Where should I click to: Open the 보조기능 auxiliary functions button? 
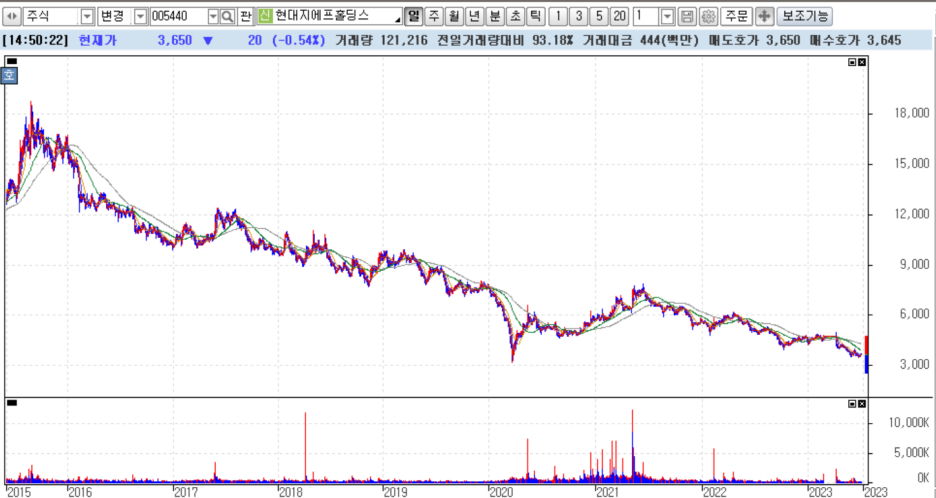click(x=804, y=17)
